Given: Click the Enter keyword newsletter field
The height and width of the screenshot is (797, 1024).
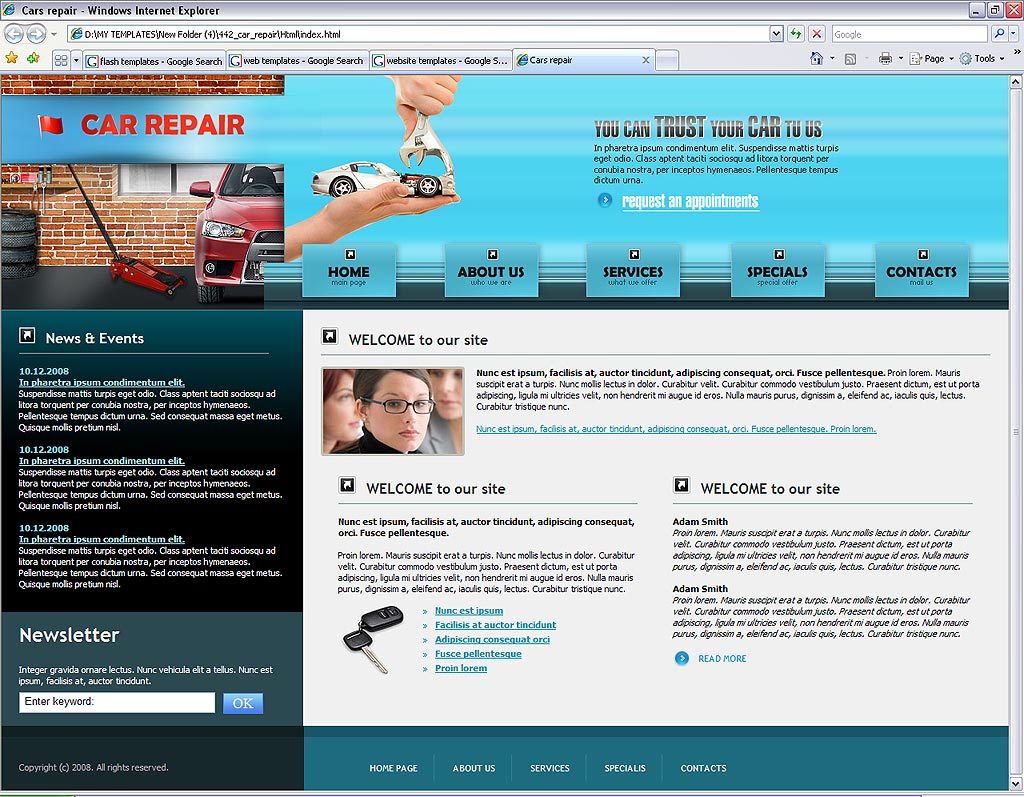Looking at the screenshot, I should point(117,702).
